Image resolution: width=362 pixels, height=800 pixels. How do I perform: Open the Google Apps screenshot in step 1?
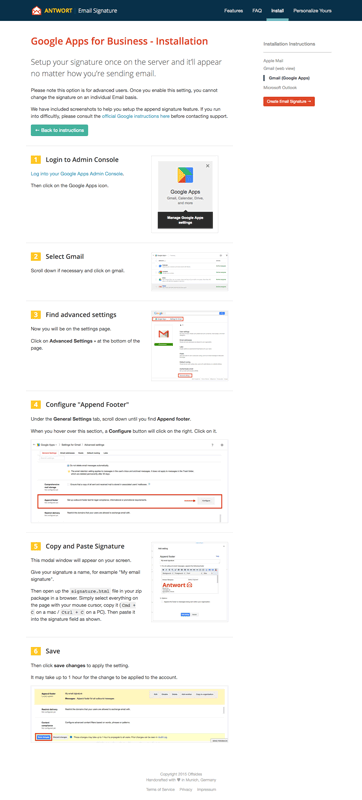click(185, 194)
